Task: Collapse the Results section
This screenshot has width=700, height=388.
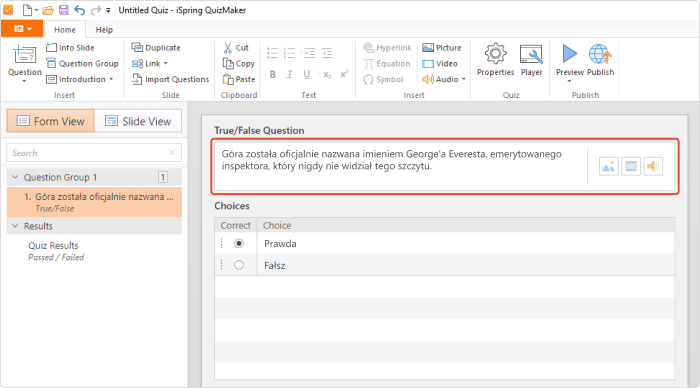Action: (15, 226)
